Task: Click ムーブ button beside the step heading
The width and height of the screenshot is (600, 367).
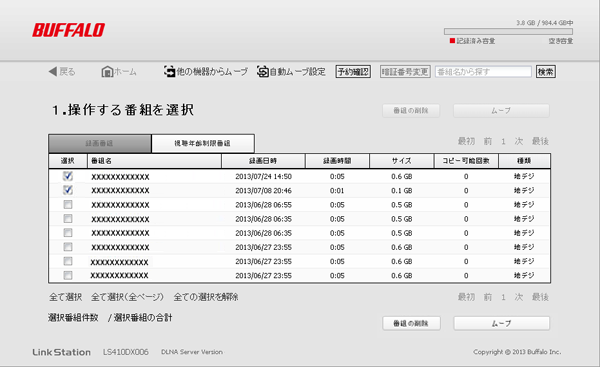Action: pos(501,111)
